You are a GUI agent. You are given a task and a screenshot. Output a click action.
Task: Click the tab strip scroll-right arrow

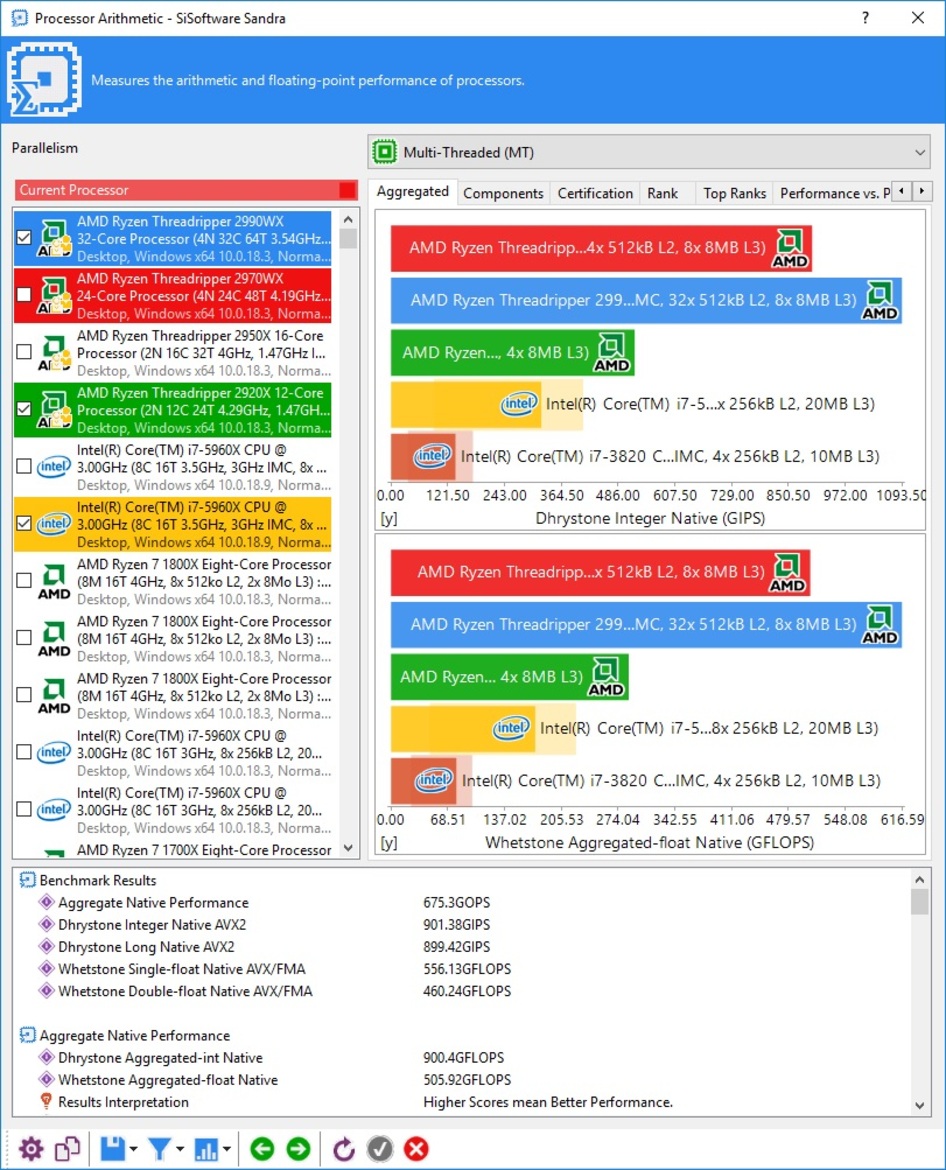click(922, 191)
